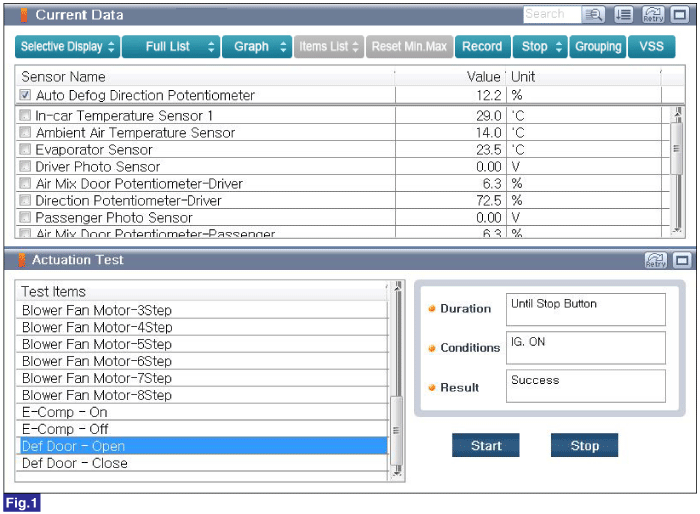Viewport: 700px width, 514px height.
Task: Check the Evaporator Sensor checkbox
Action: pos(25,149)
